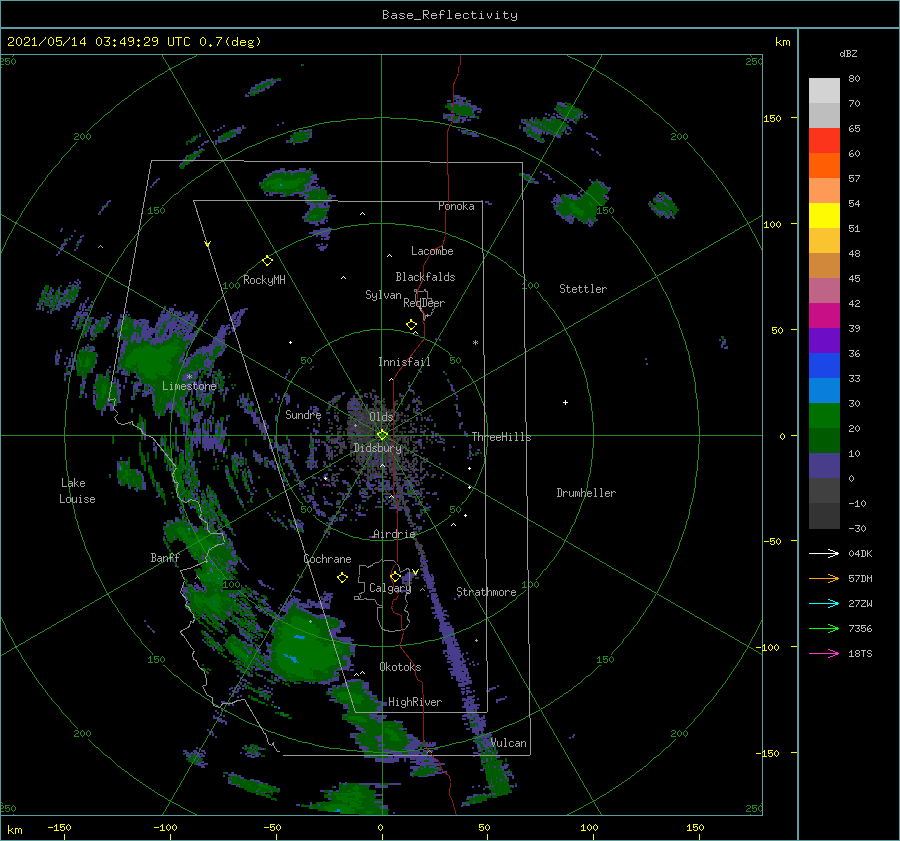Viewport: 900px width, 841px height.
Task: Click the green echo northwest of Stettler
Action: pyautogui.click(x=581, y=202)
